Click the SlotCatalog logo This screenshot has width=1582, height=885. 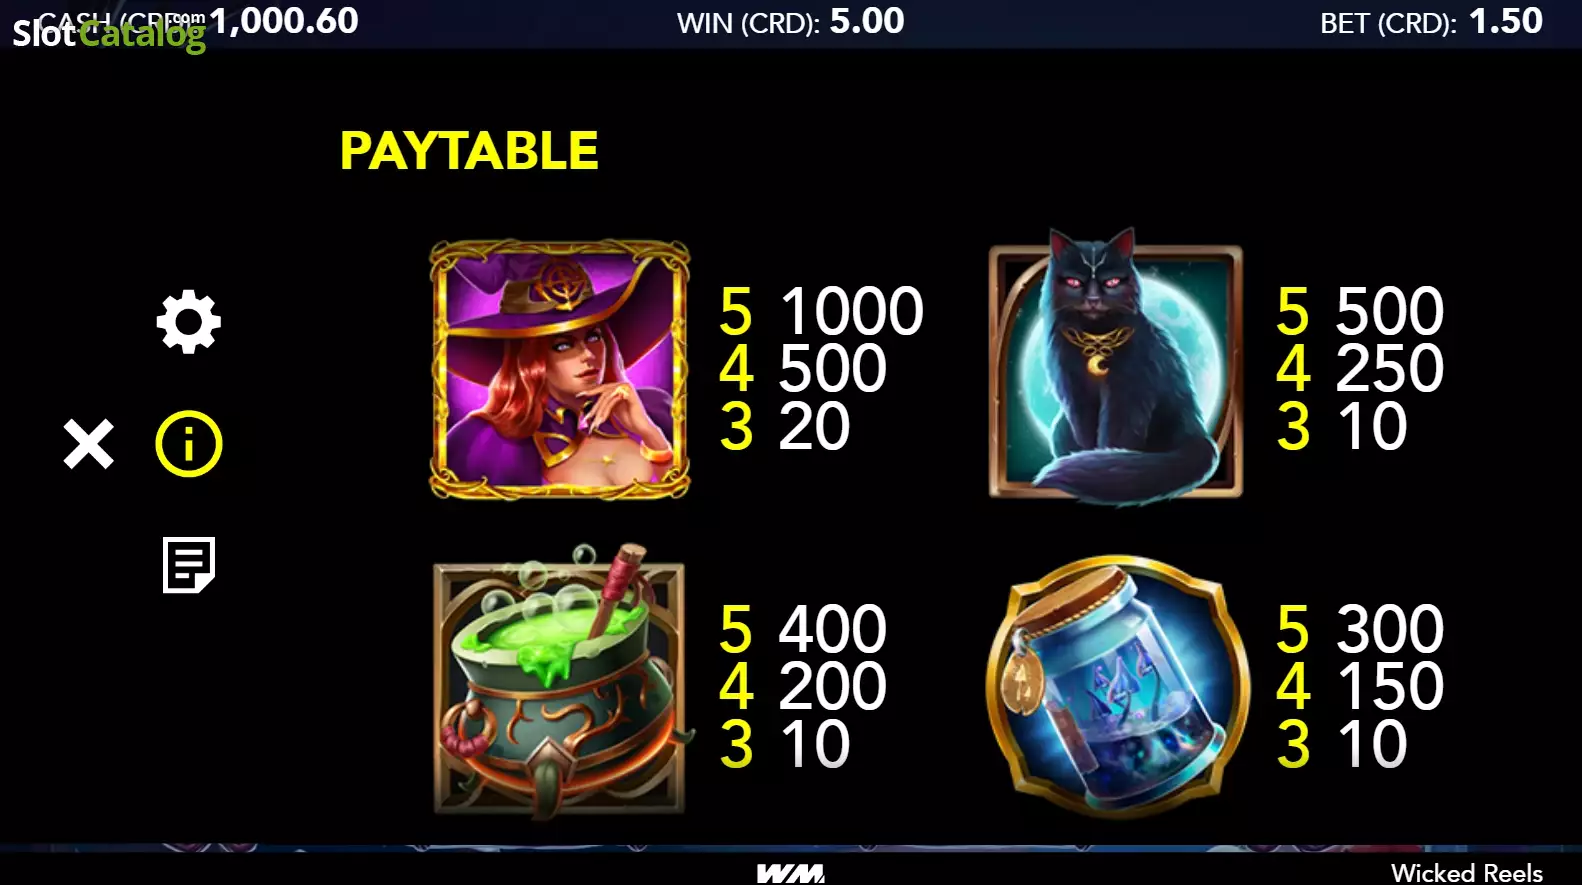108,33
